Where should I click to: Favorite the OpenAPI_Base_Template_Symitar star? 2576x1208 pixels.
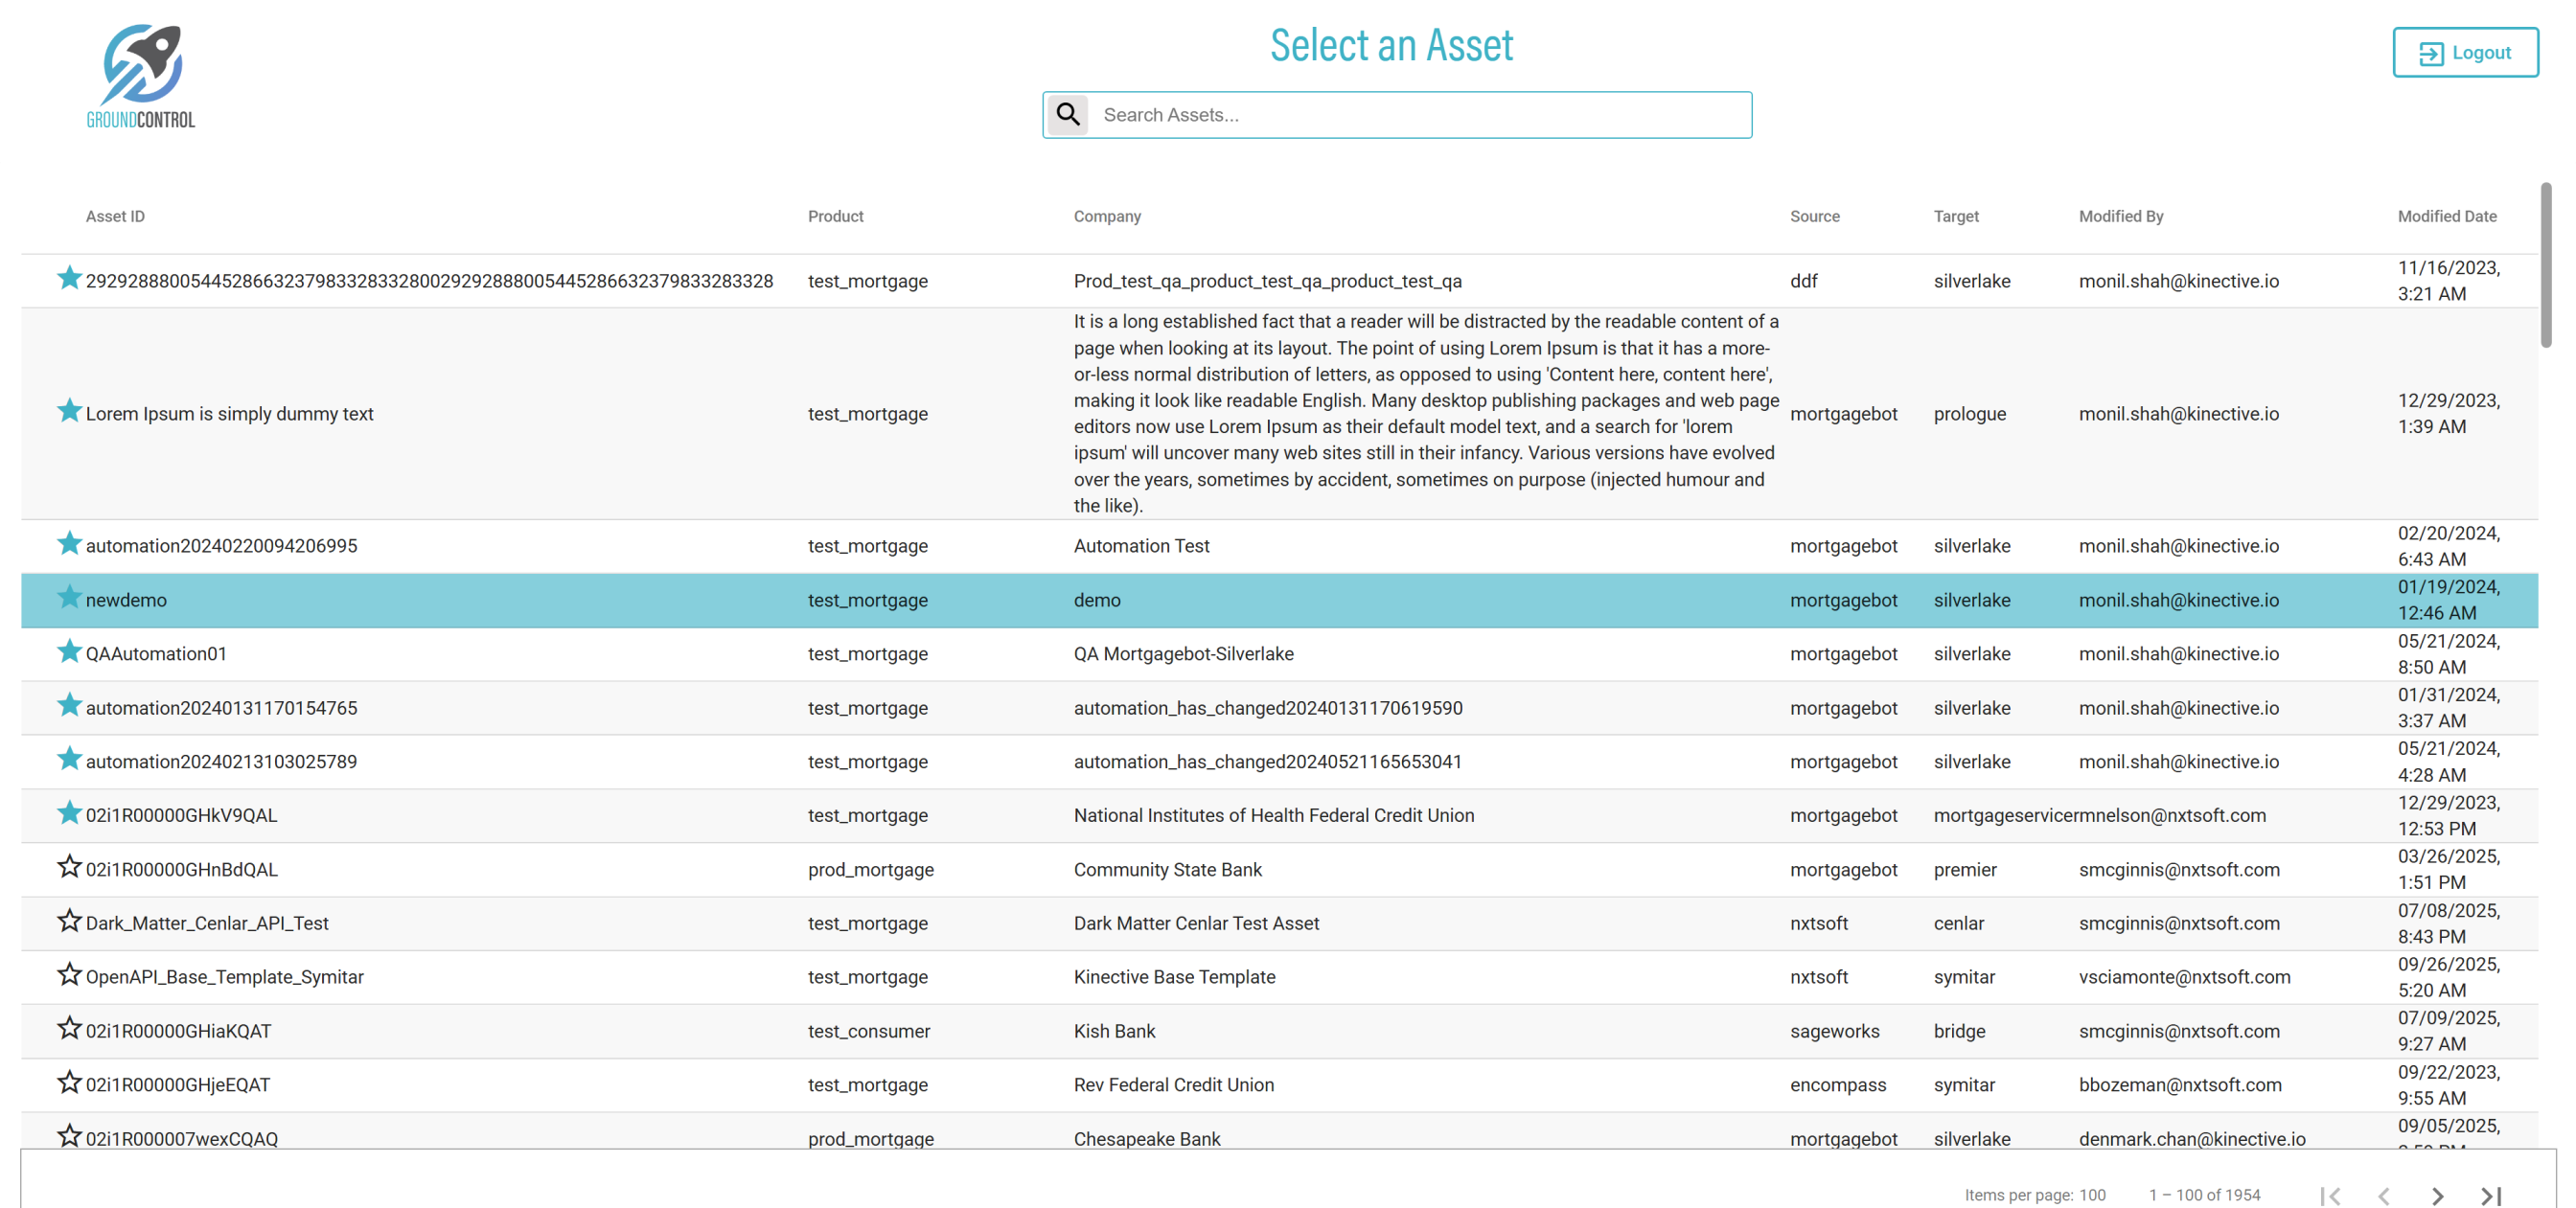click(69, 975)
